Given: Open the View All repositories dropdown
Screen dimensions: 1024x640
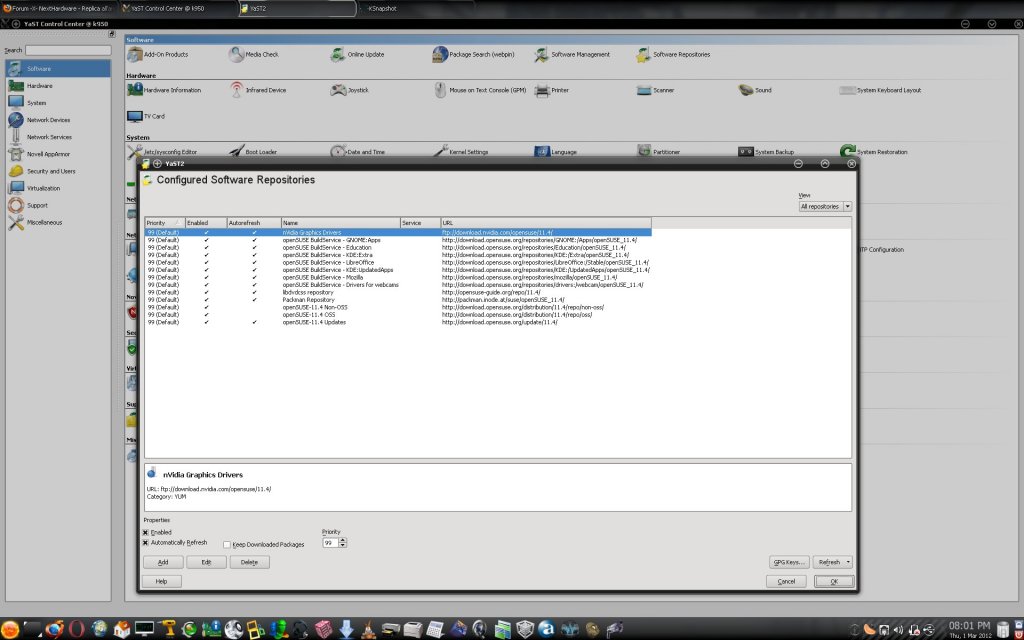Looking at the screenshot, I should click(825, 206).
